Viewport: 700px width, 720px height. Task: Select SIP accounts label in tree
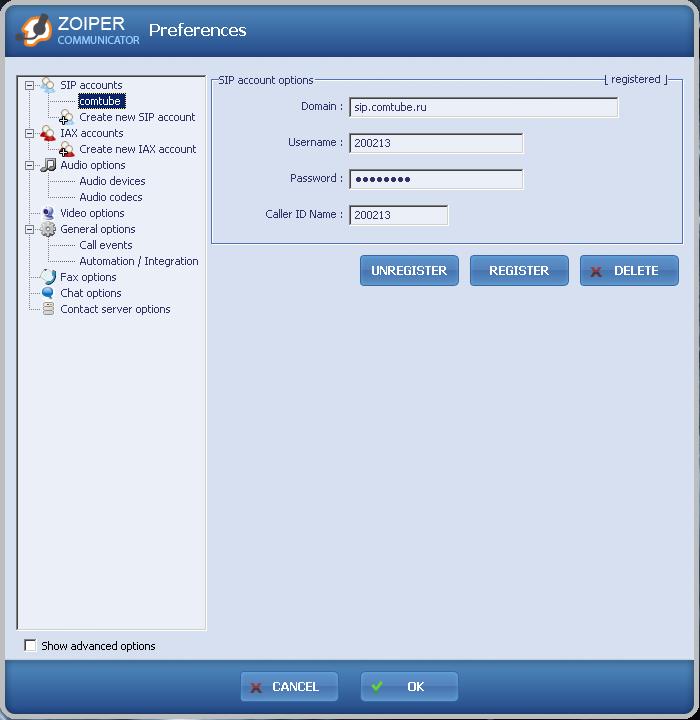(91, 85)
